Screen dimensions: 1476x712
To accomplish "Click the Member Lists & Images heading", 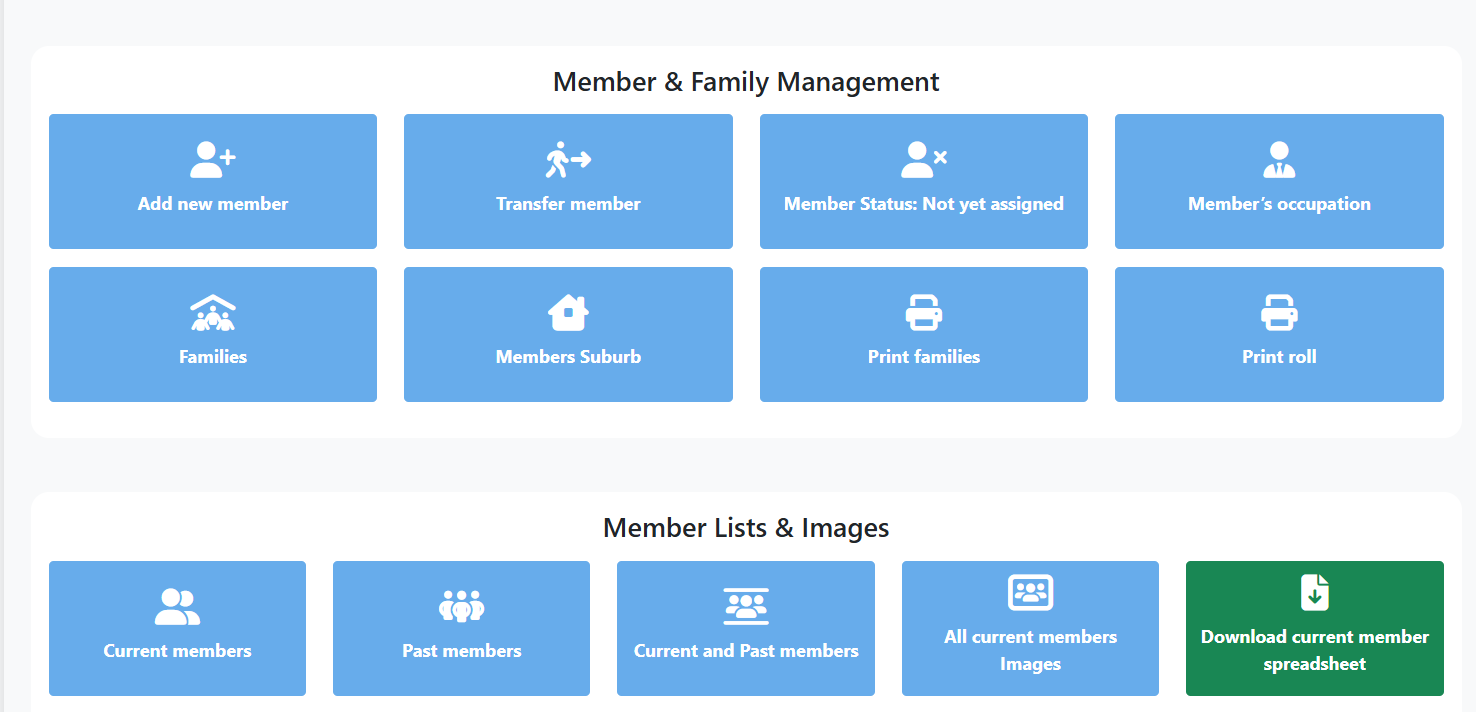I will tap(746, 527).
